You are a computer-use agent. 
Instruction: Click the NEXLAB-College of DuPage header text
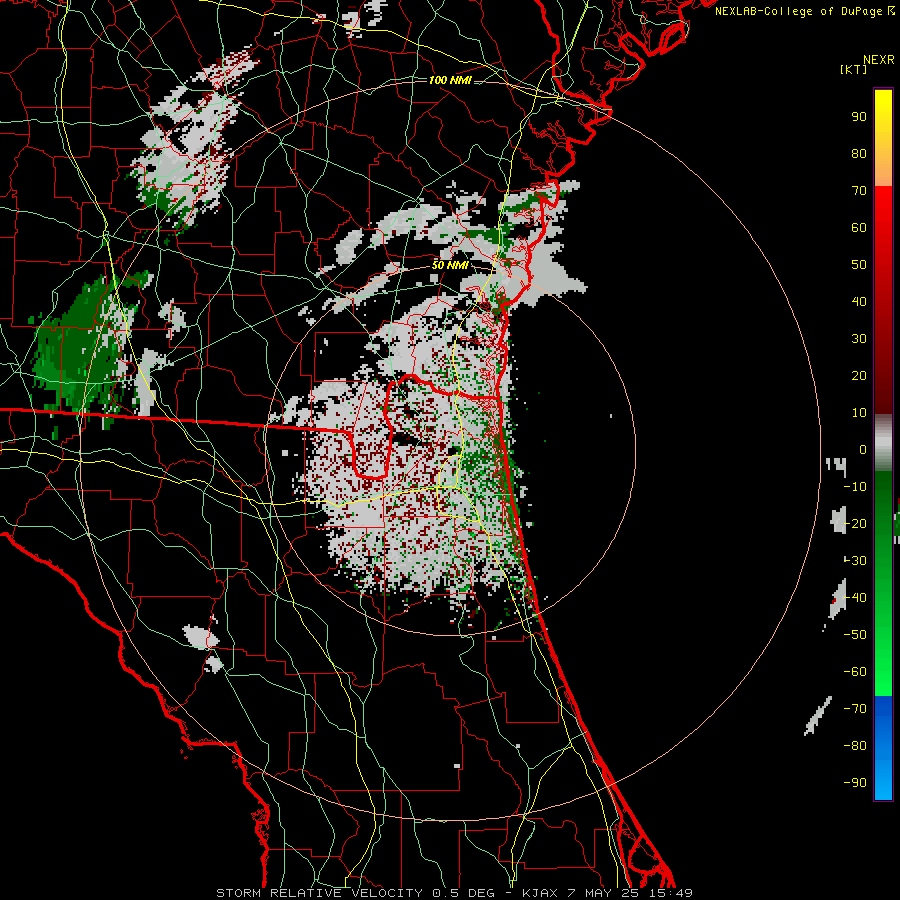tap(804, 11)
